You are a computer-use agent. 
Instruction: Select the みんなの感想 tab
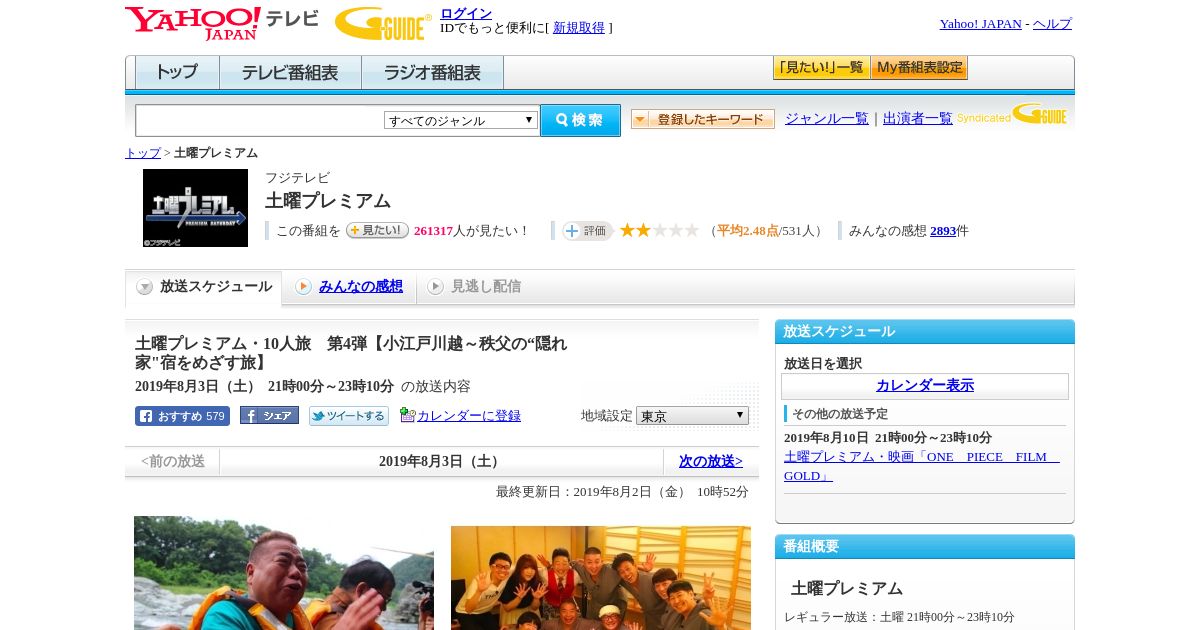point(349,287)
